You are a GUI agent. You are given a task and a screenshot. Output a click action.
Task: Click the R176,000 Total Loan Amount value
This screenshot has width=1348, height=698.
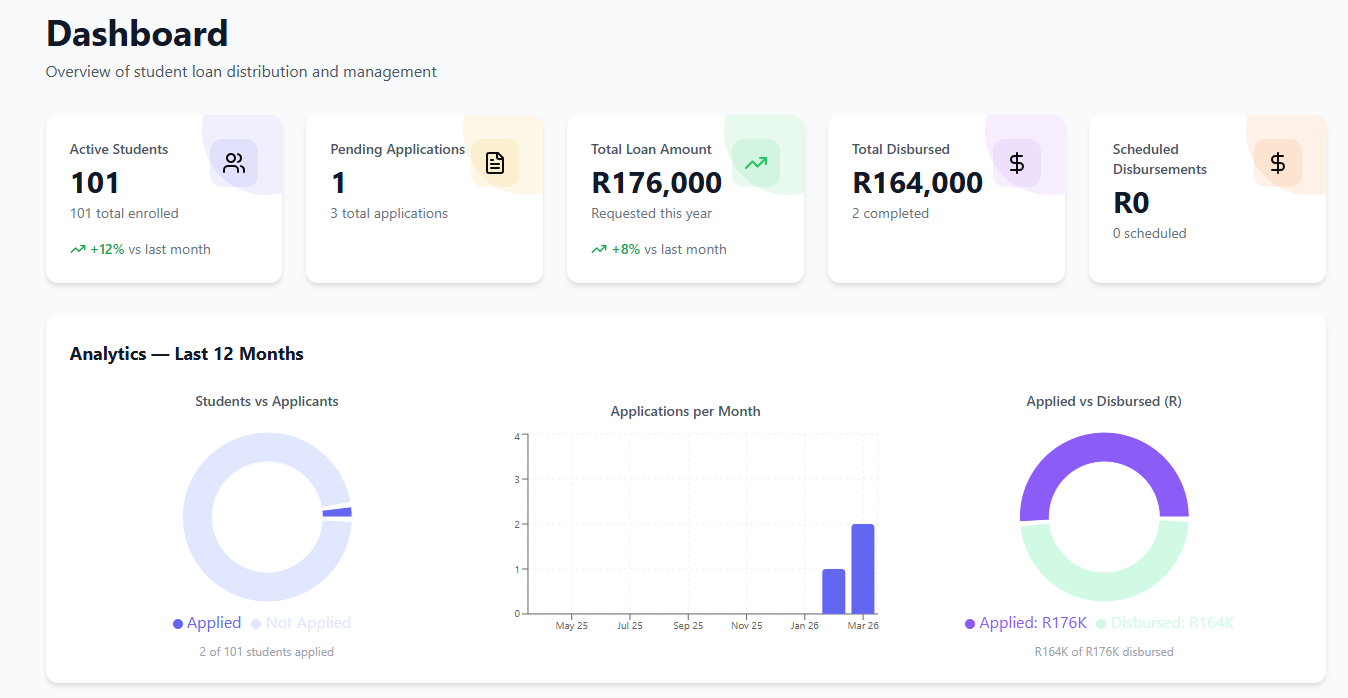pos(656,183)
